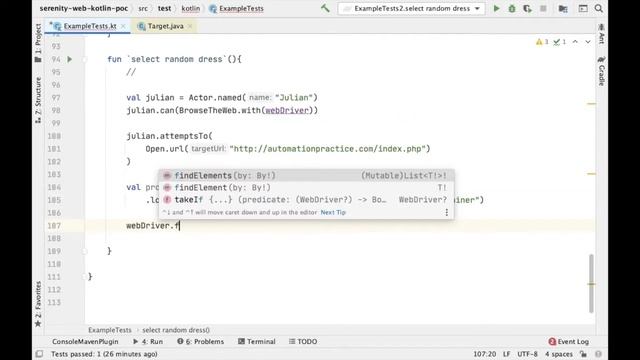Select findElement(by: By!) completion suggestion
The width and height of the screenshot is (640, 360).
pyautogui.click(x=306, y=188)
